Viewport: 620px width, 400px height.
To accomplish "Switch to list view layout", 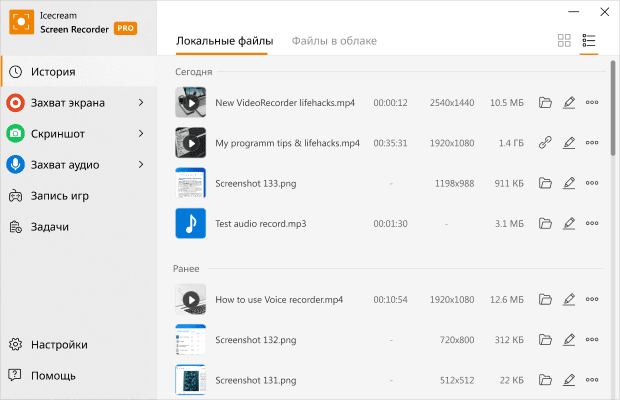I will click(x=589, y=41).
